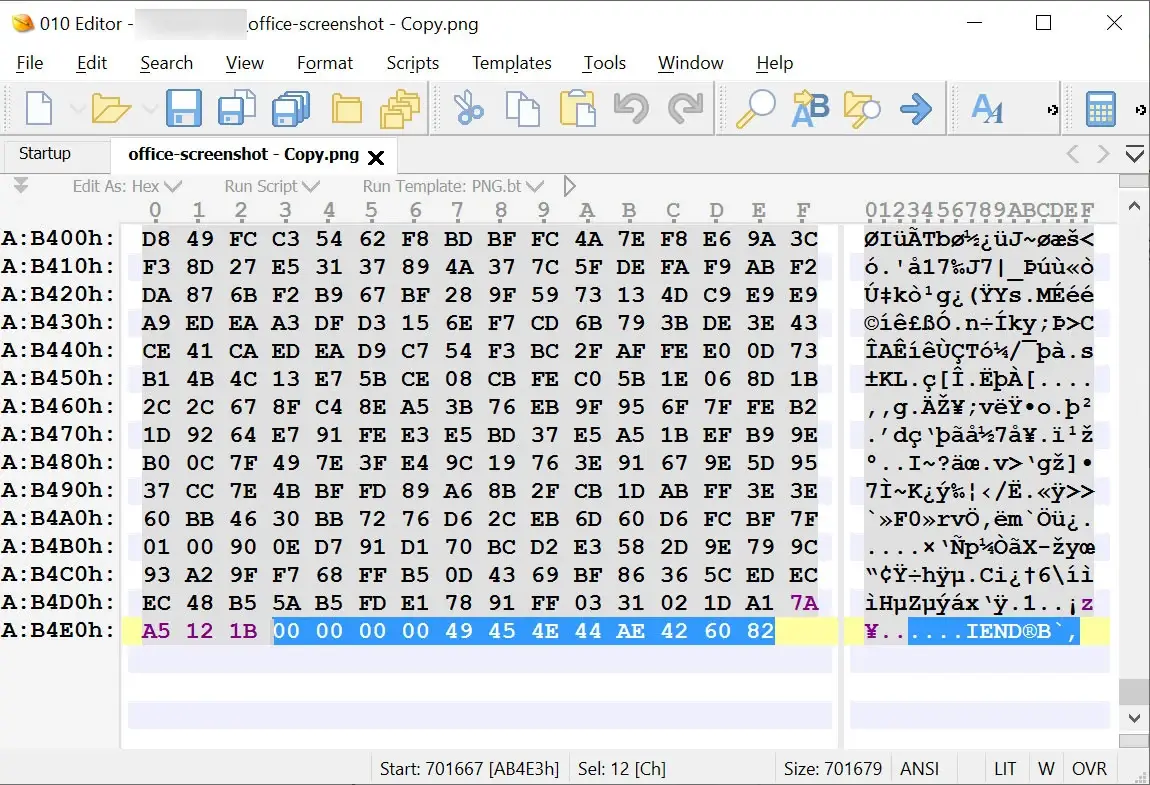The image size is (1150, 785).
Task: Open the Run Script dropdown
Action: pos(272,186)
